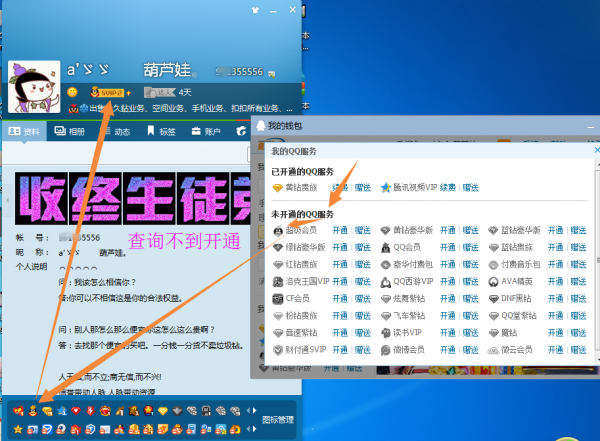Open the skin changer shirt icon
The height and width of the screenshot is (441, 600).
pos(255,10)
